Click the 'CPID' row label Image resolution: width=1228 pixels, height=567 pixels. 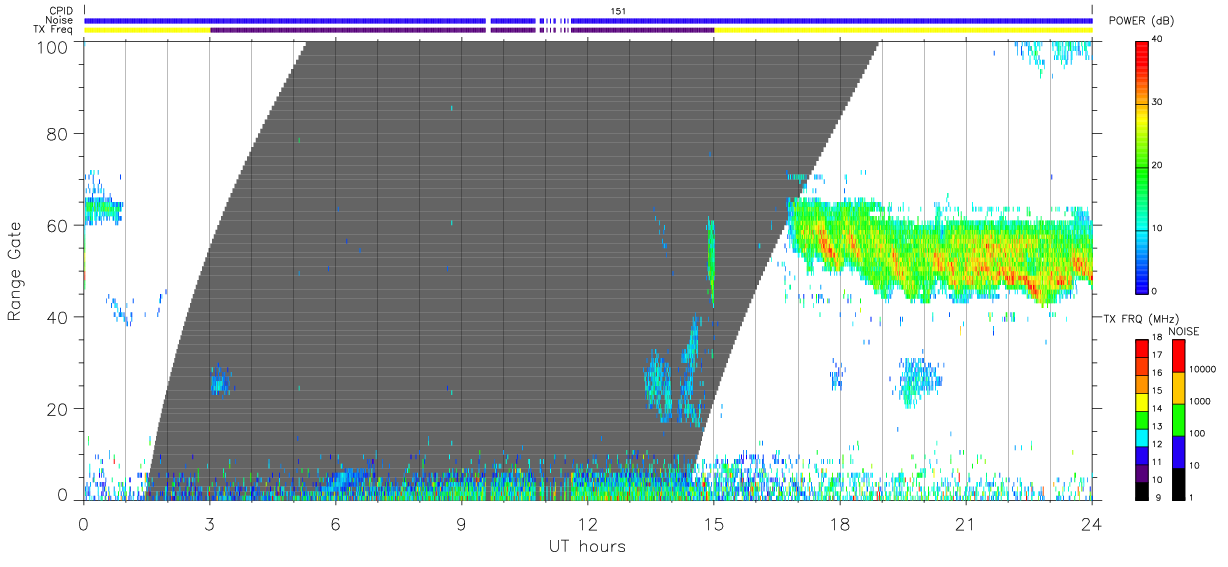[61, 11]
